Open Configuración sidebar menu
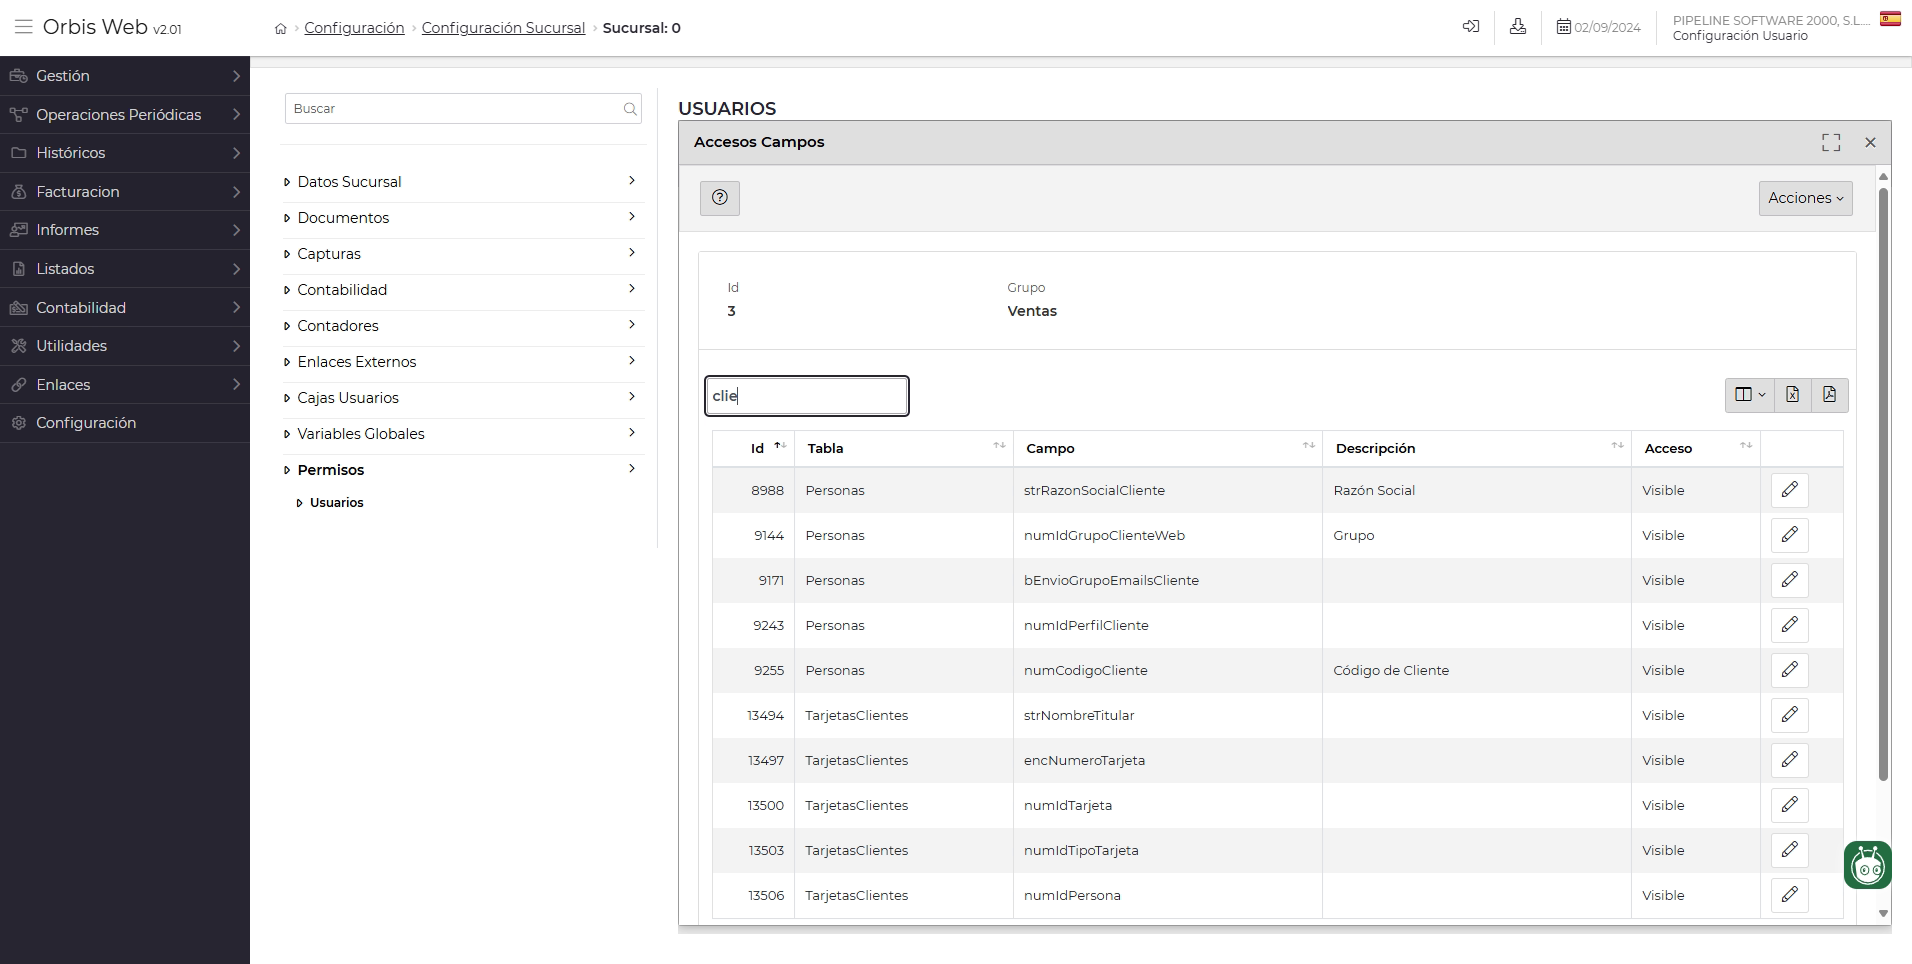This screenshot has height=964, width=1912. click(125, 423)
